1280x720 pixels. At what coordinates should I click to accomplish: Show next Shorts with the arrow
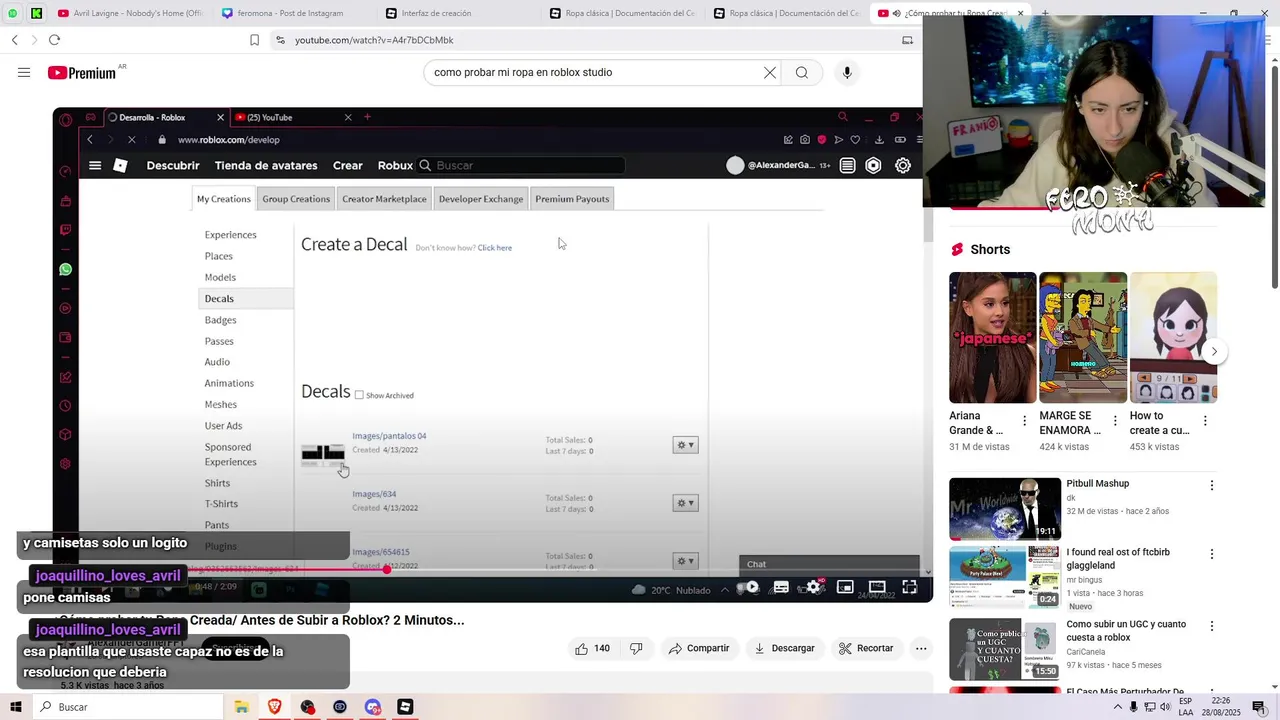point(1214,351)
